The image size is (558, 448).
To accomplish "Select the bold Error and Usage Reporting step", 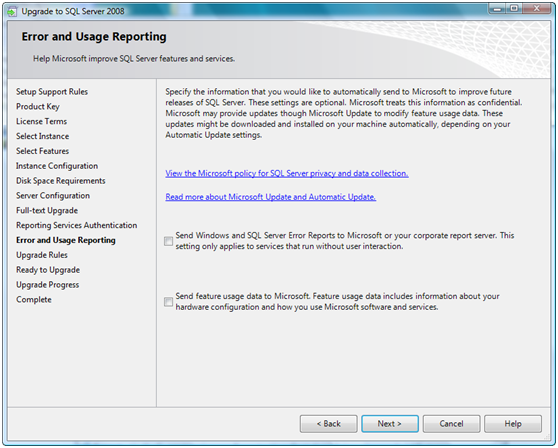I will coord(66,241).
